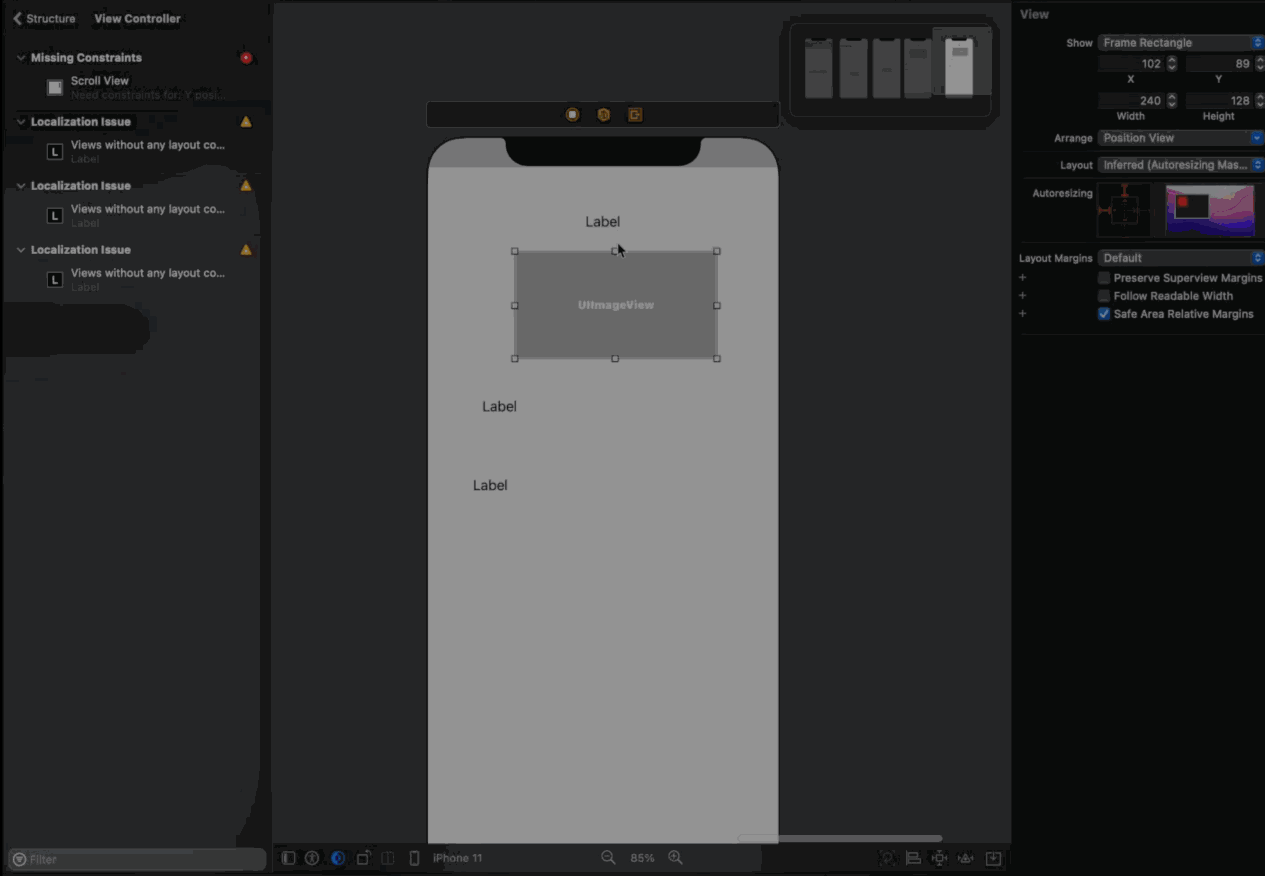Click the Embed In icon
Image resolution: width=1265 pixels, height=876 pixels.
click(x=993, y=858)
